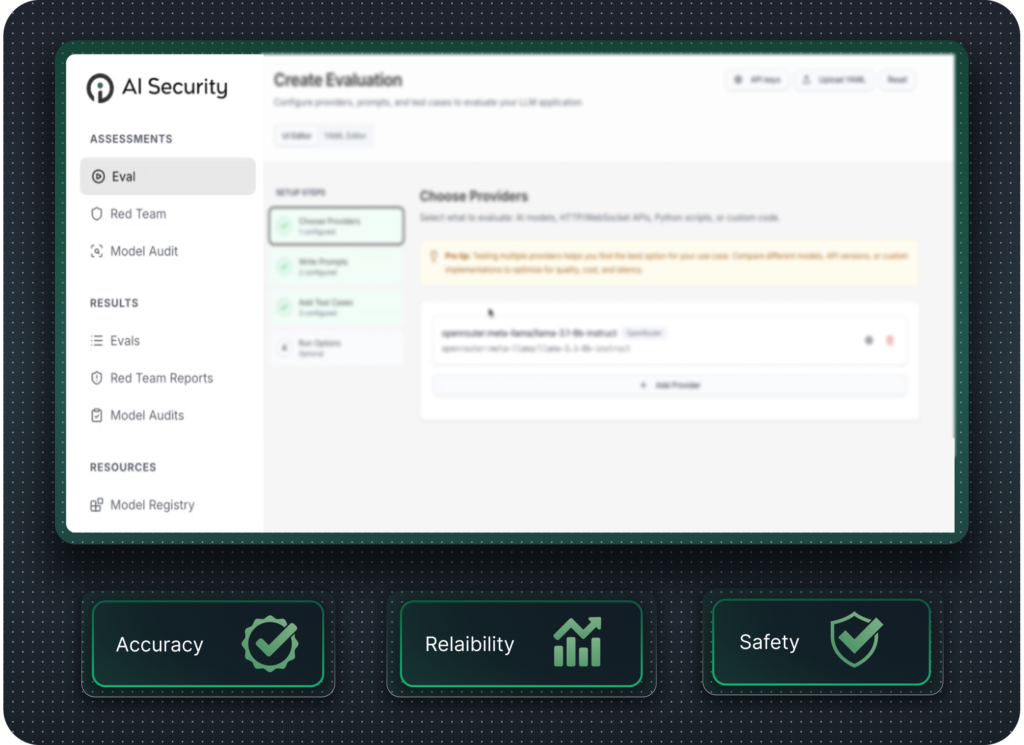Image resolution: width=1024 pixels, height=745 pixels.
Task: Click the Model Audits clipboard icon
Action: pos(97,416)
